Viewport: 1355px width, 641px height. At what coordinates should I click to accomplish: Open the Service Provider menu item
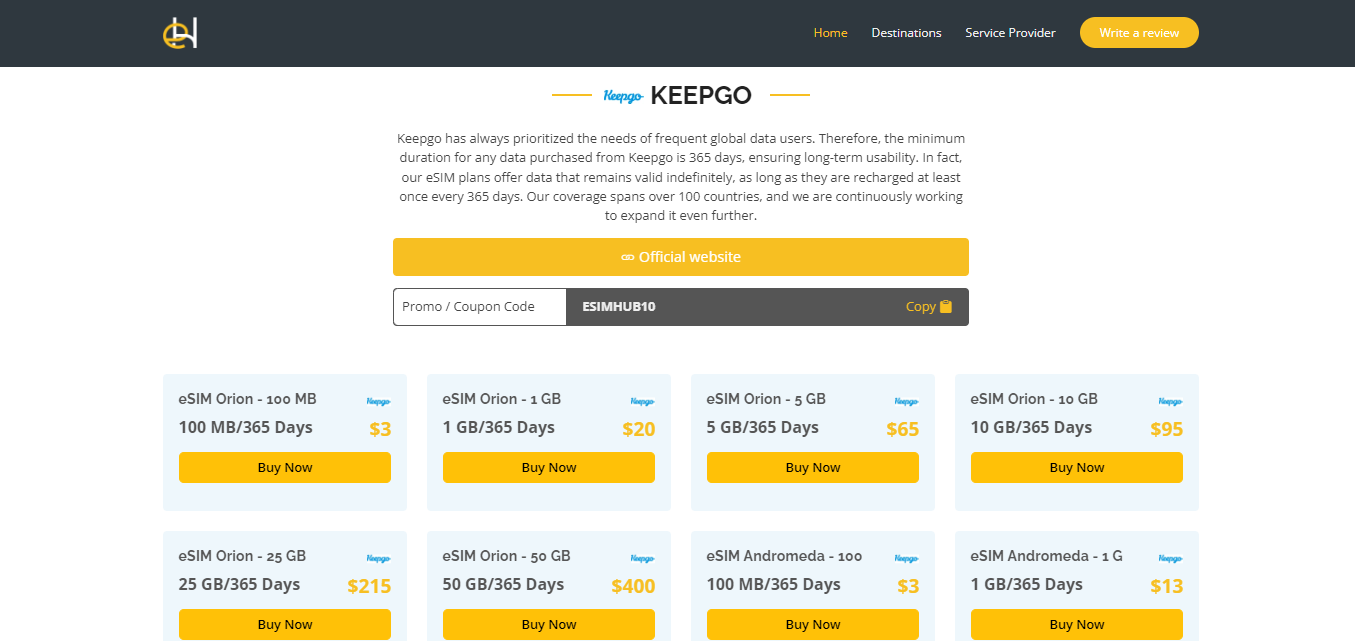1010,33
